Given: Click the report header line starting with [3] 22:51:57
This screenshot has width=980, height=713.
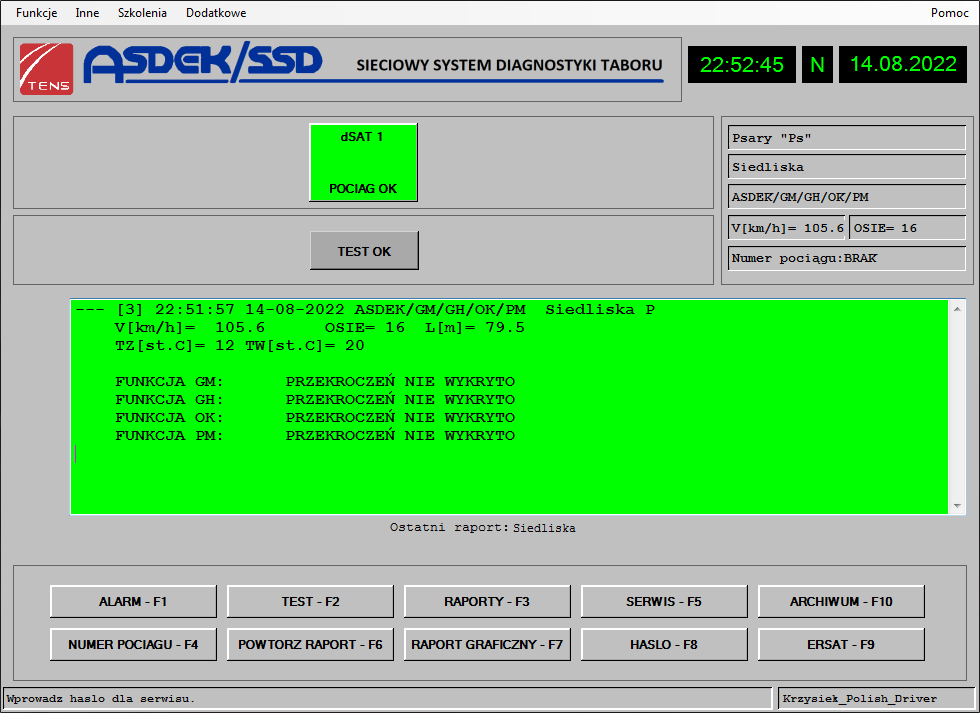Looking at the screenshot, I should [x=365, y=309].
